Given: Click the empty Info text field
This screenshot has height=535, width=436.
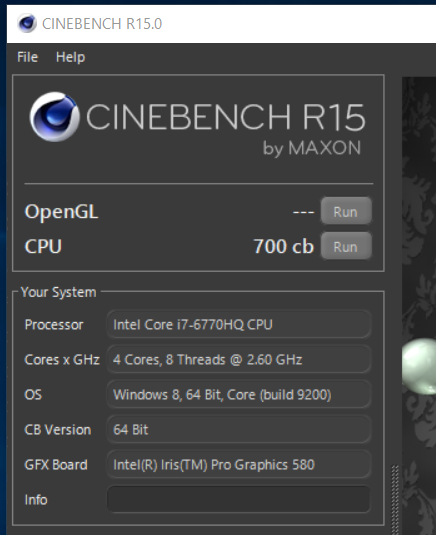Looking at the screenshot, I should [x=239, y=500].
